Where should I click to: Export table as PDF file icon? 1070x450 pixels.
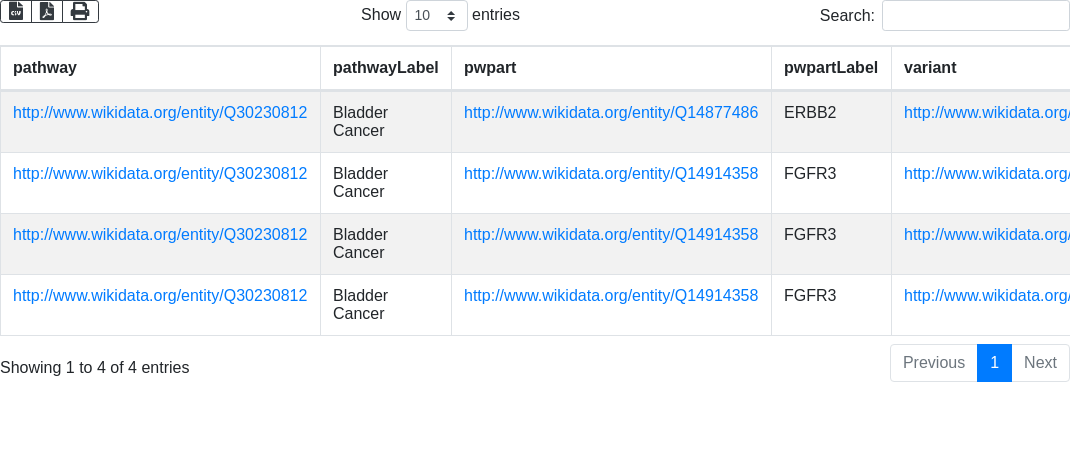click(47, 12)
